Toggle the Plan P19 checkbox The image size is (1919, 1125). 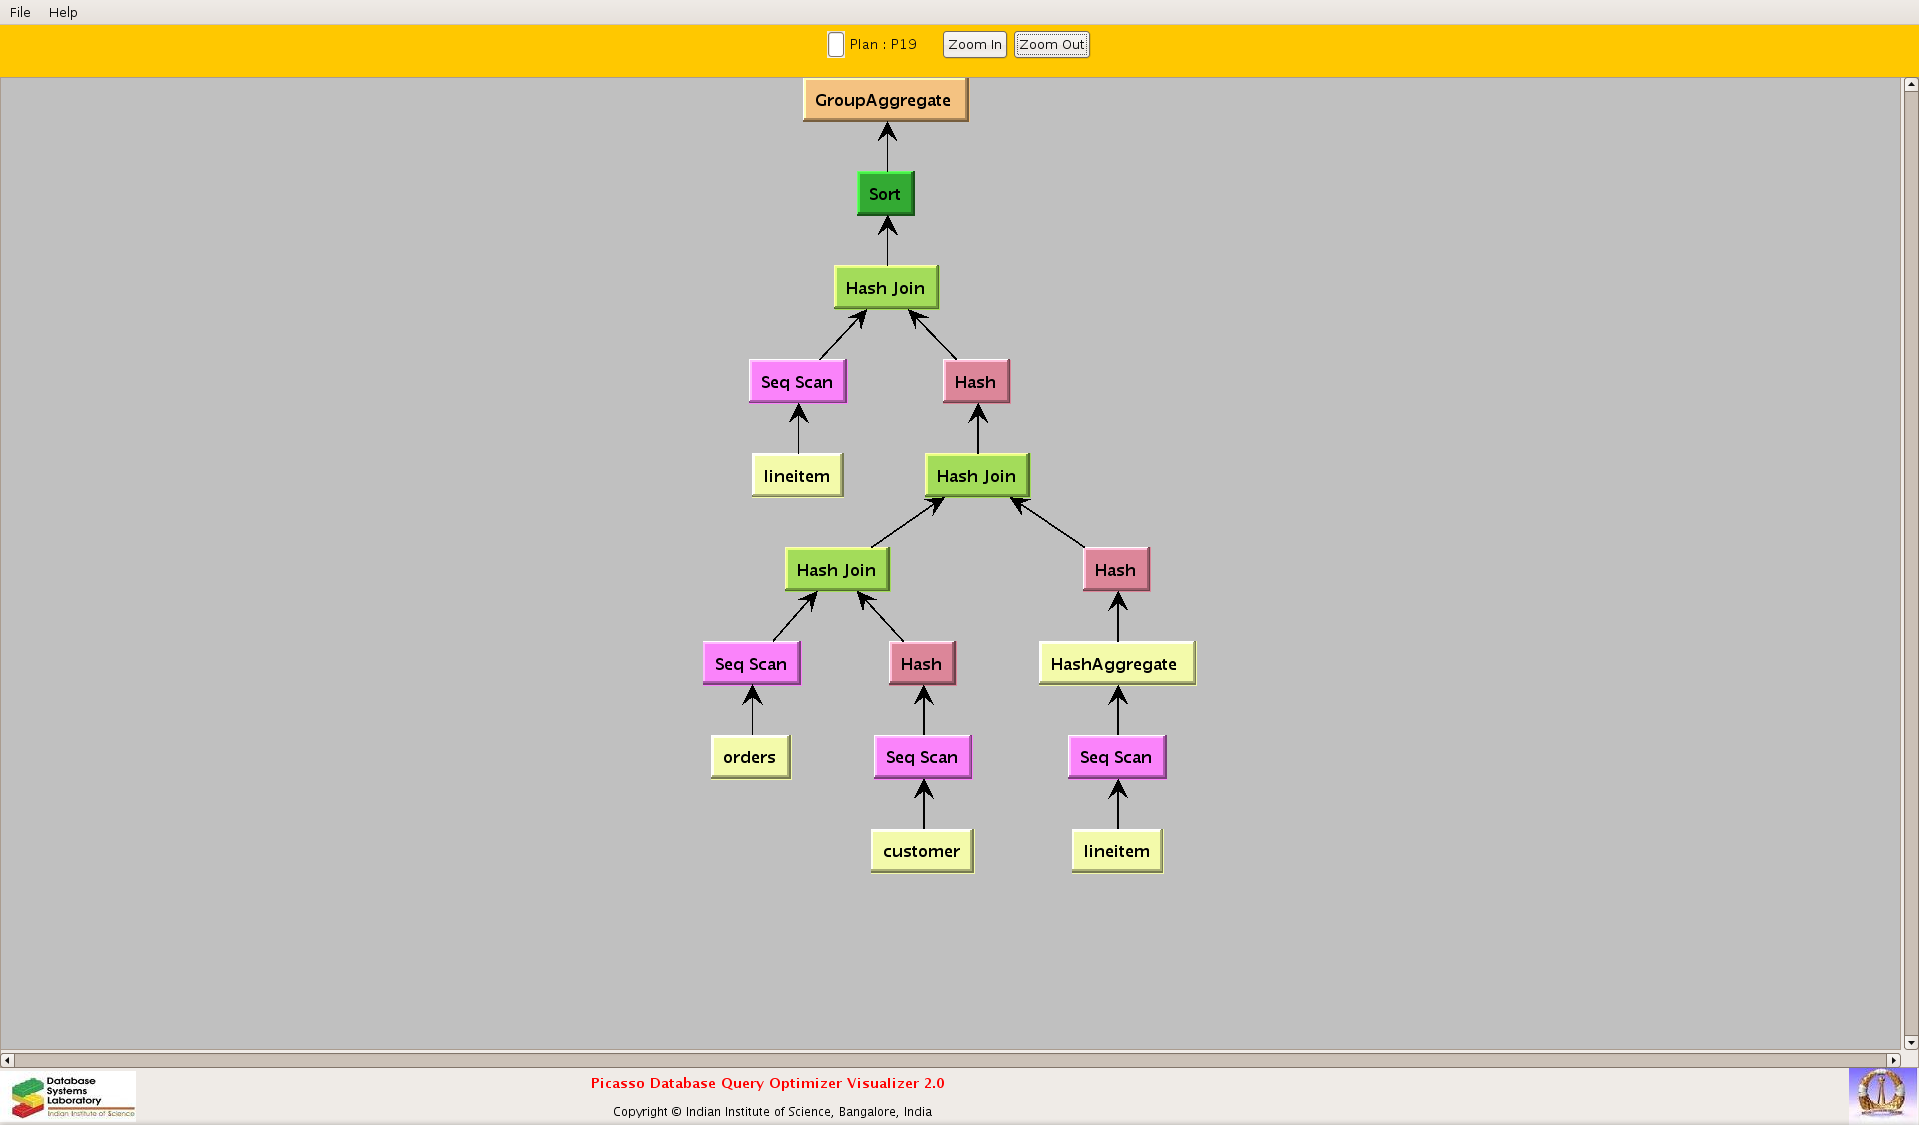(836, 45)
